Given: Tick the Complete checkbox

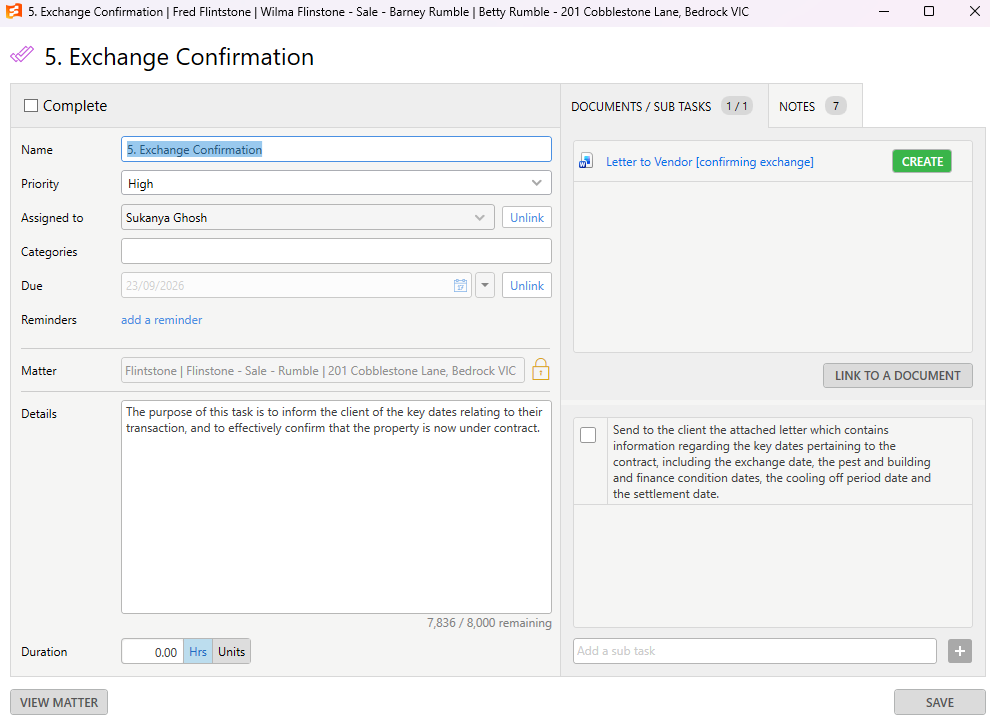Looking at the screenshot, I should pos(31,105).
